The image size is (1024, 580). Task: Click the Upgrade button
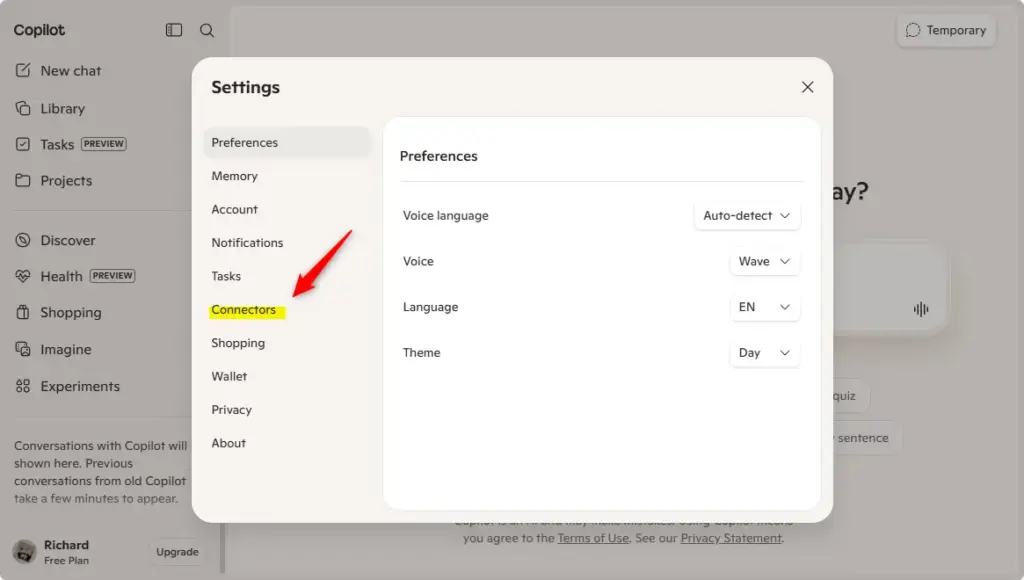coord(177,552)
